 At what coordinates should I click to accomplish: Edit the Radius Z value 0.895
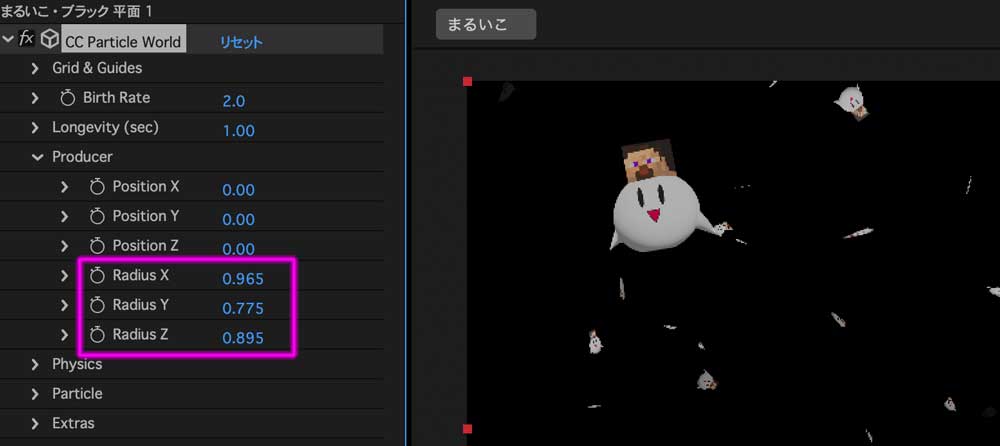242,338
